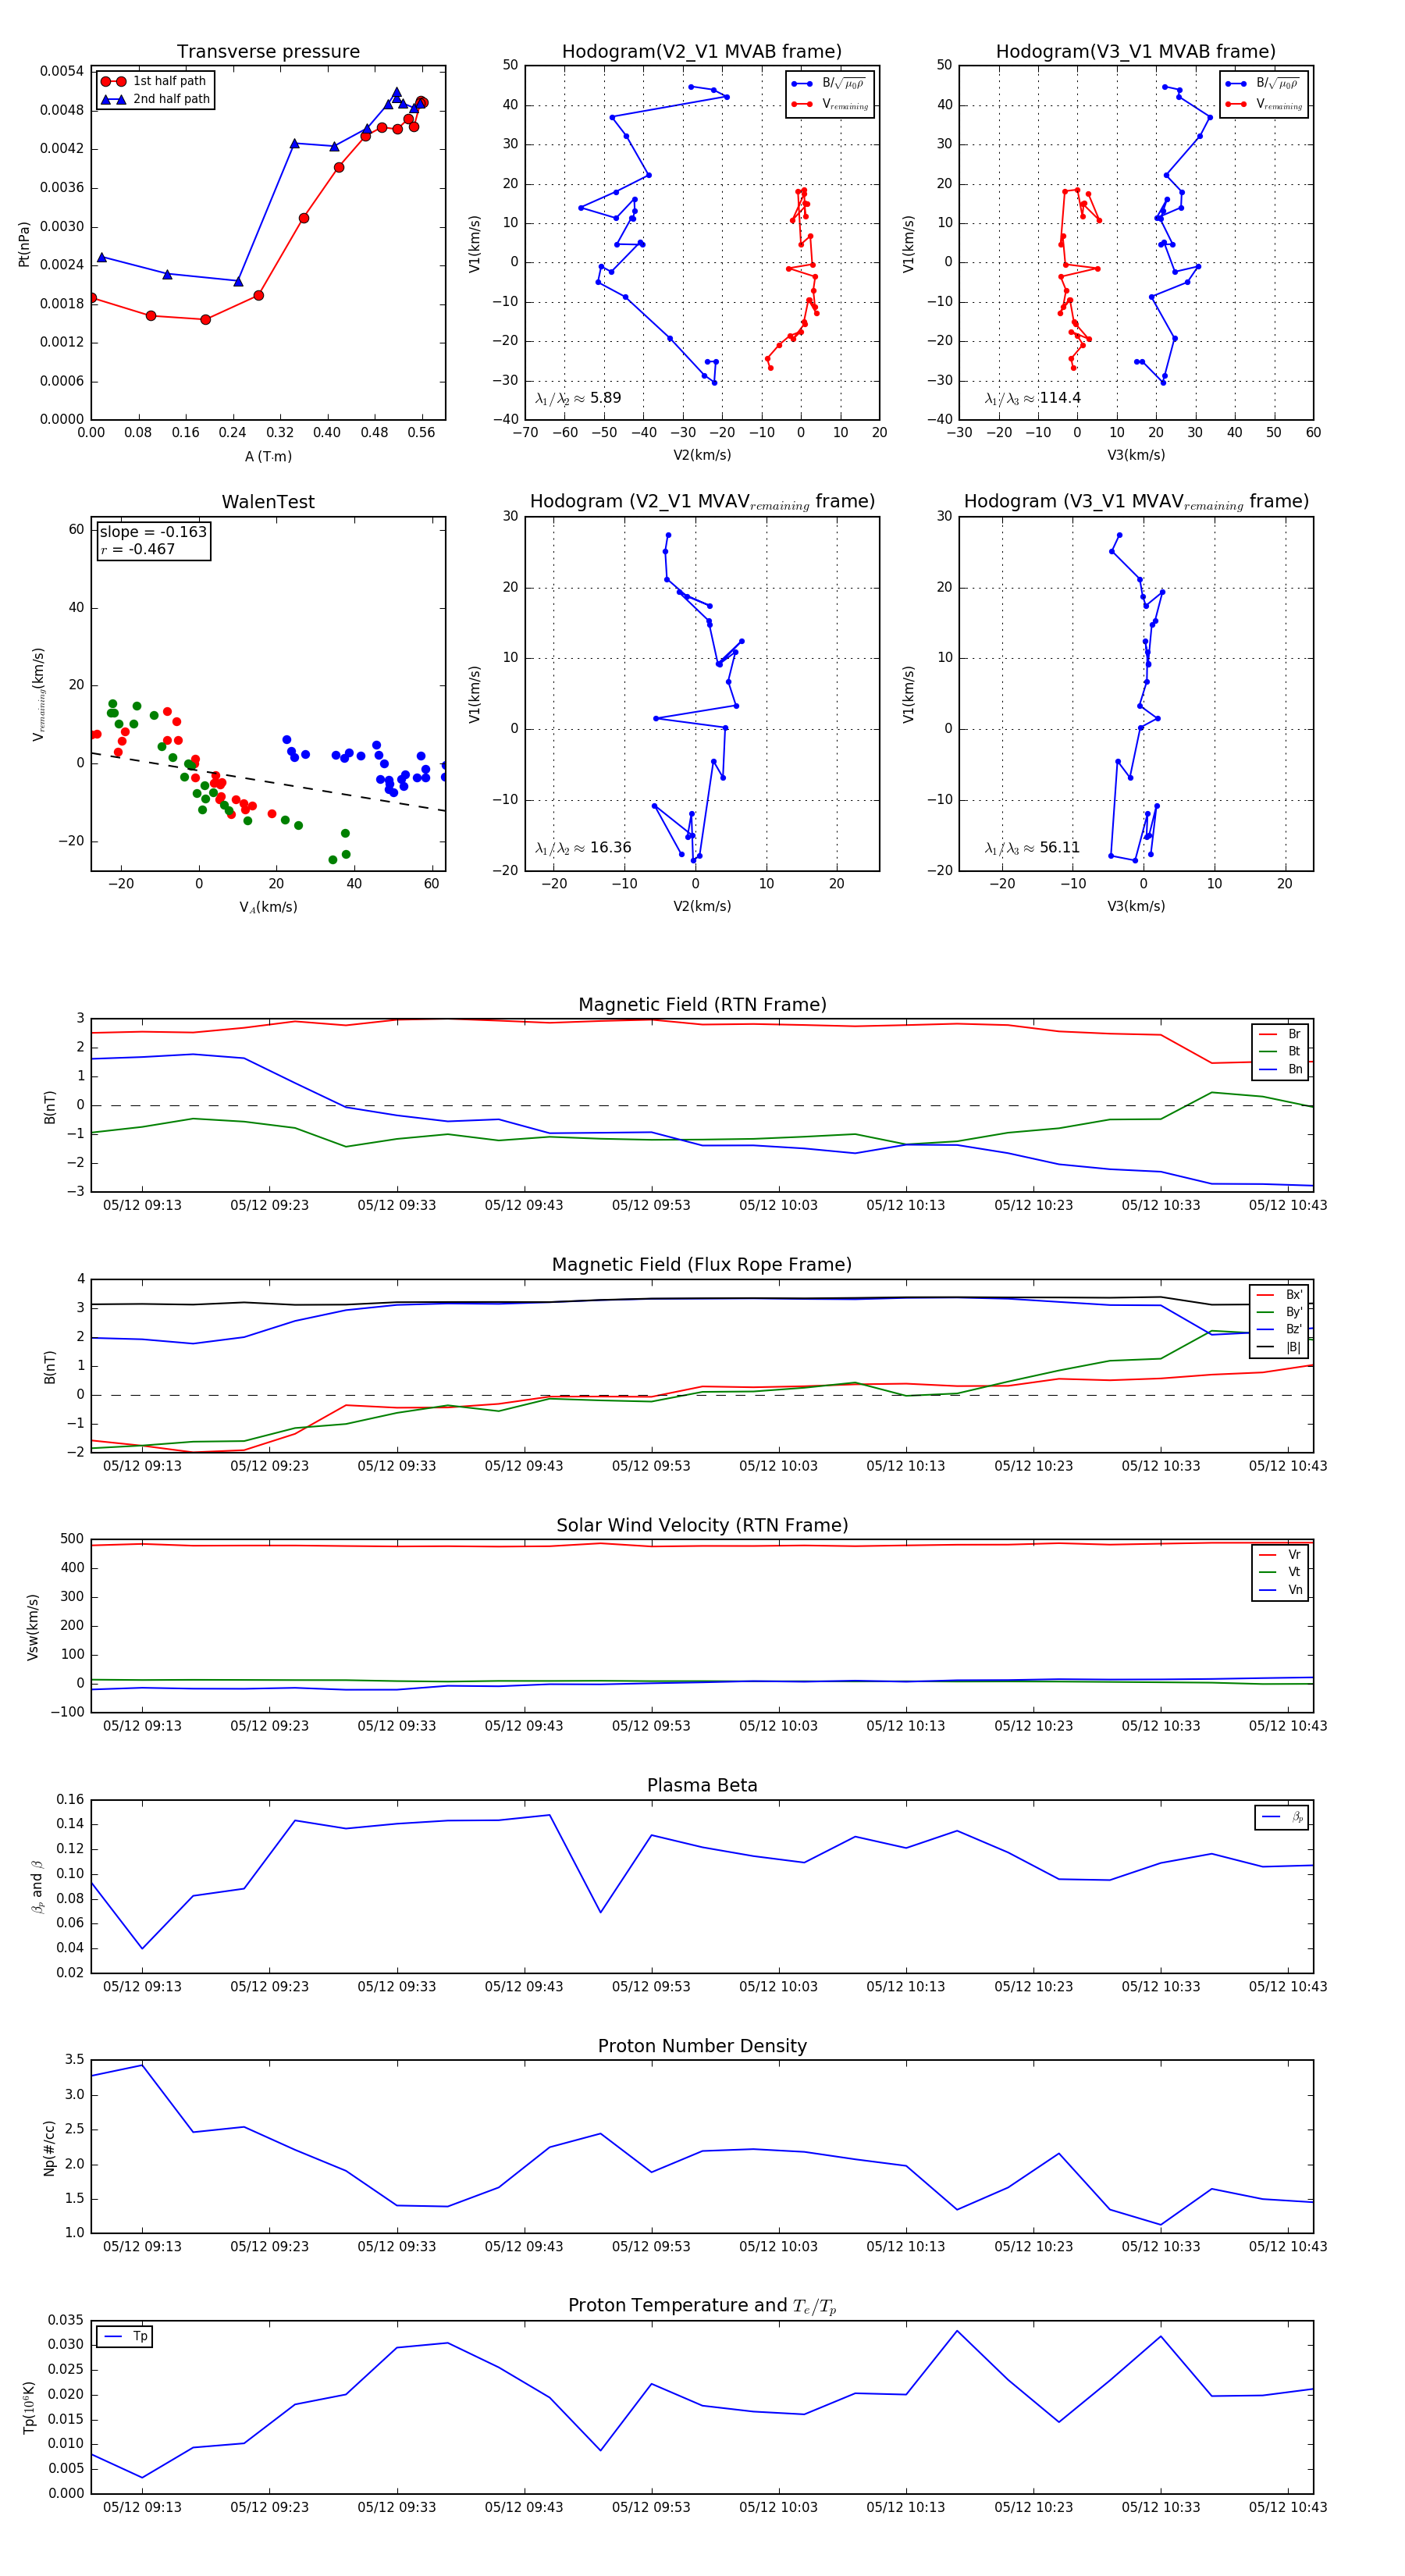1405x2576 pixels.
Task: Select the |B| legend entry
Action: point(1279,1347)
